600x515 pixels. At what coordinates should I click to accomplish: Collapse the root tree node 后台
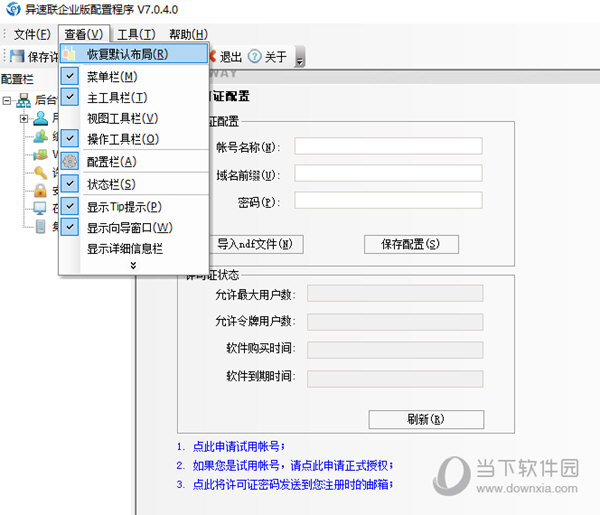coord(7,101)
